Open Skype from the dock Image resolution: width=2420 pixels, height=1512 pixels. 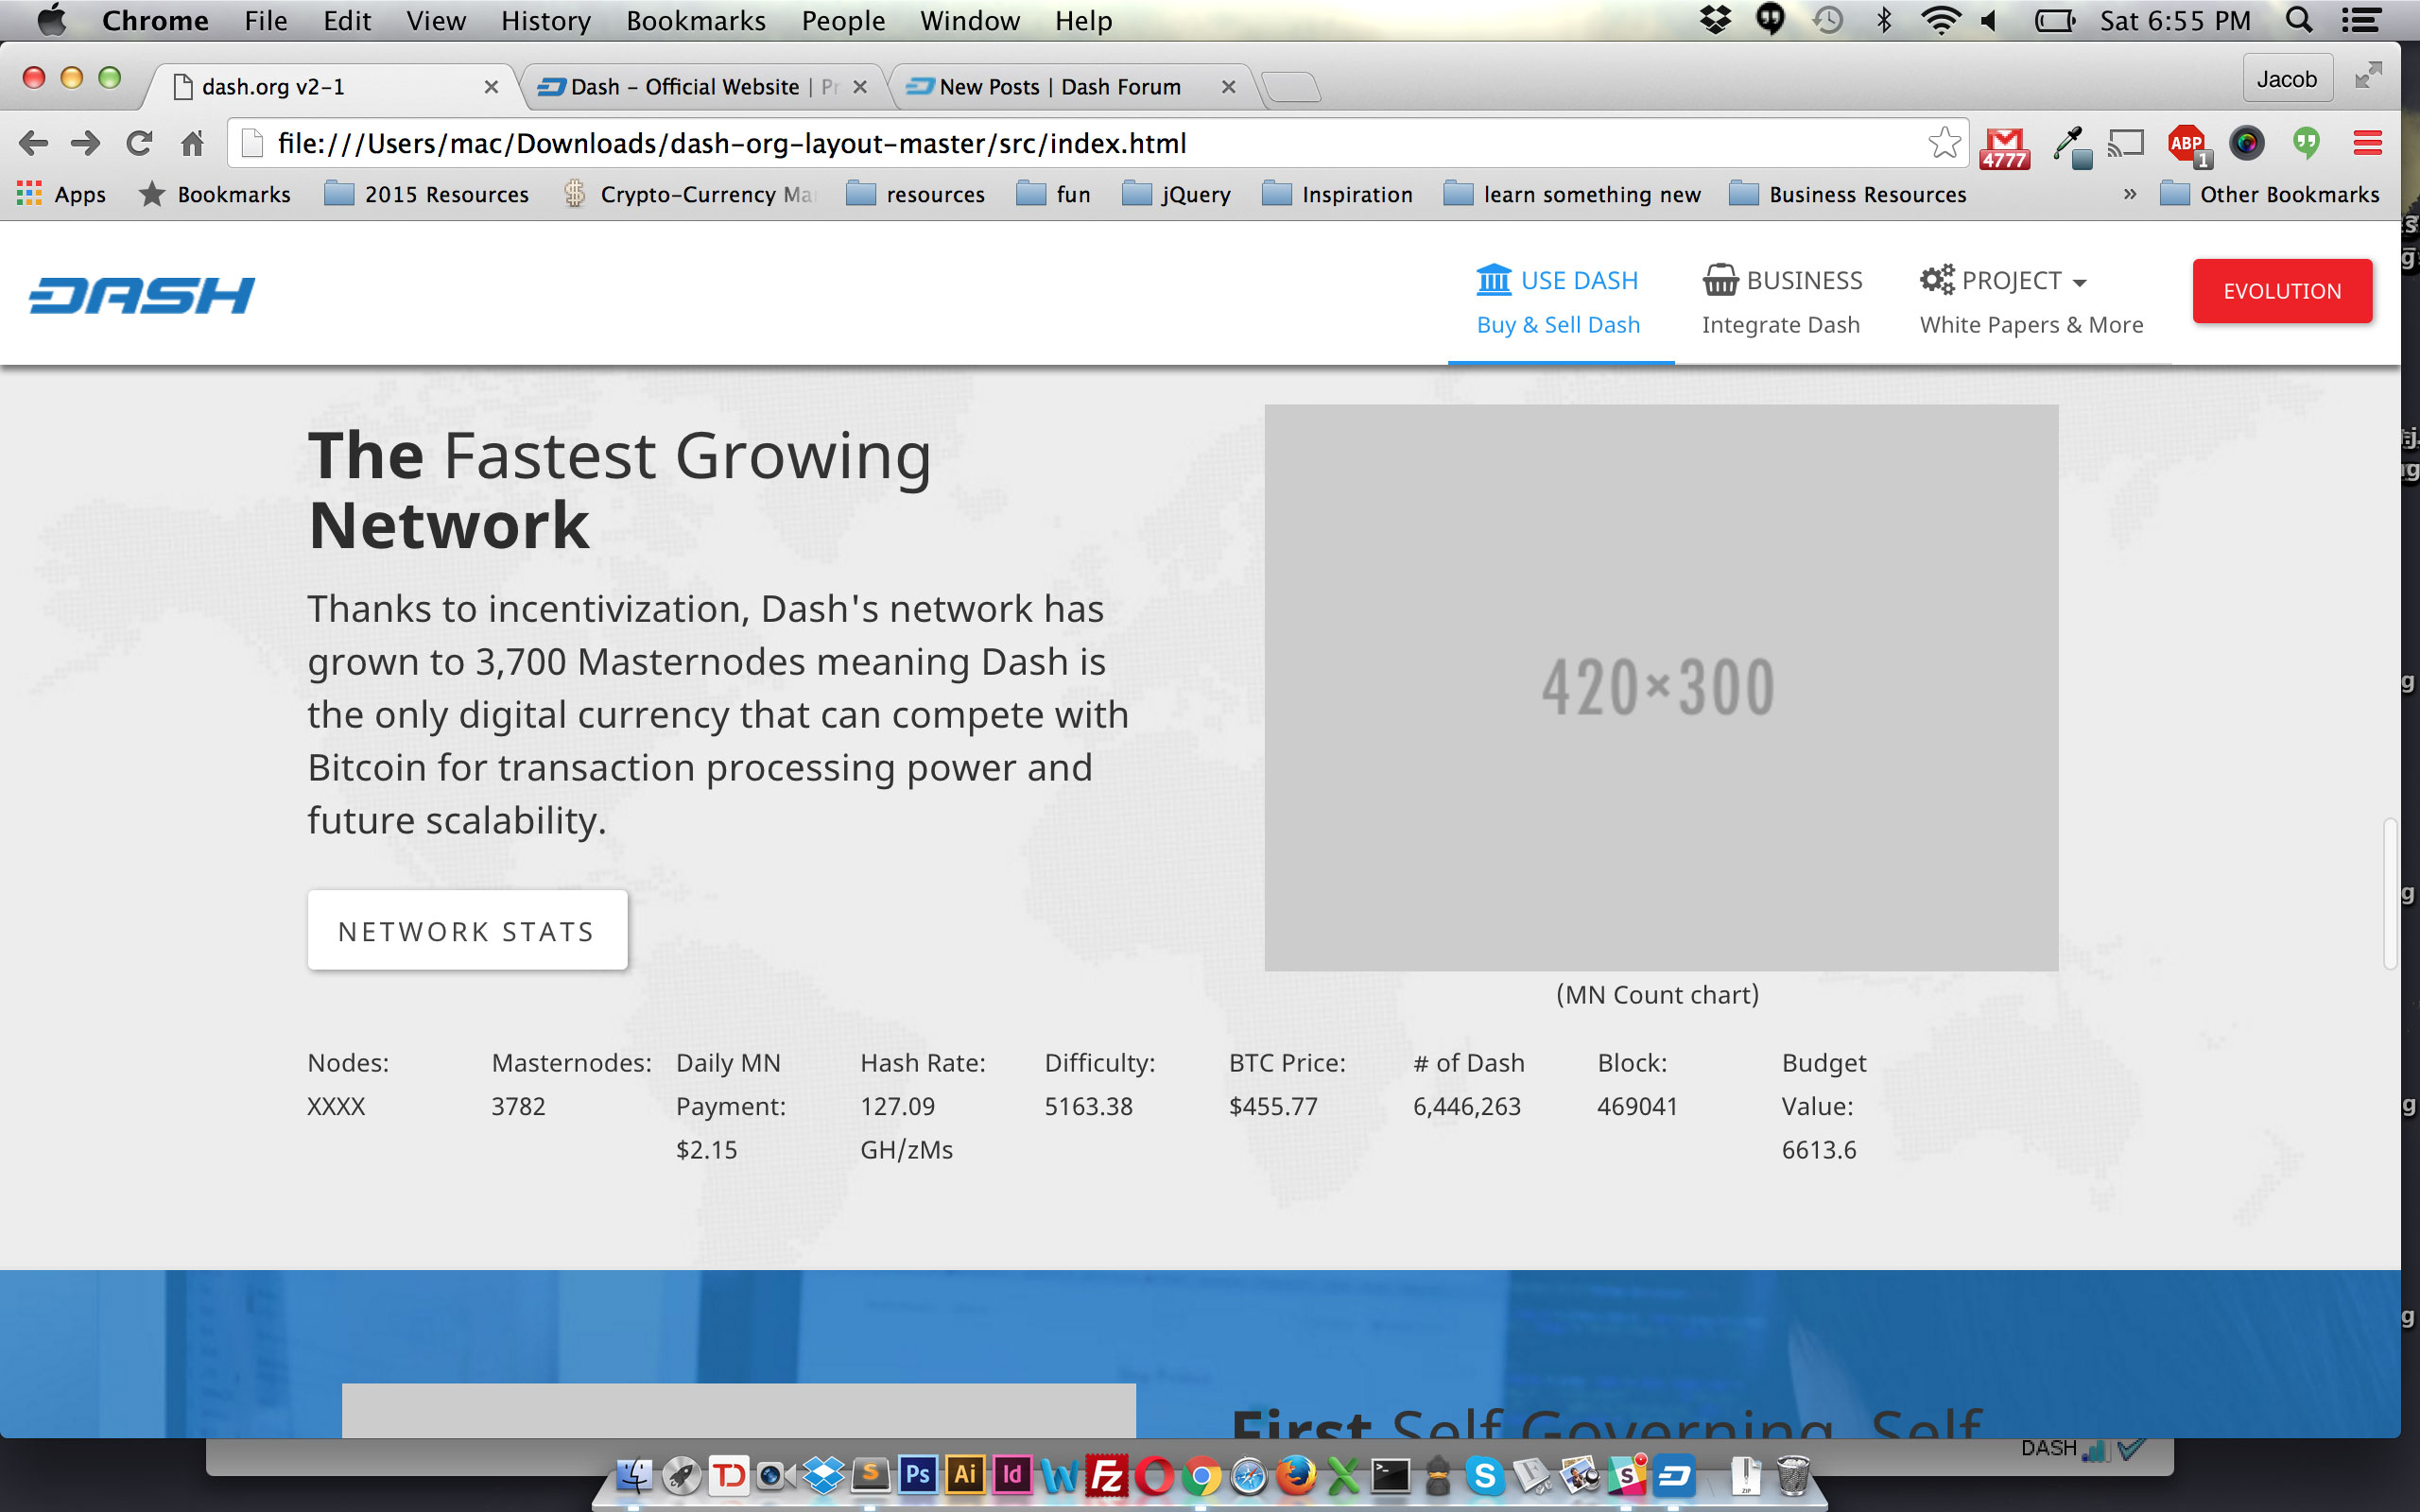pos(1485,1475)
